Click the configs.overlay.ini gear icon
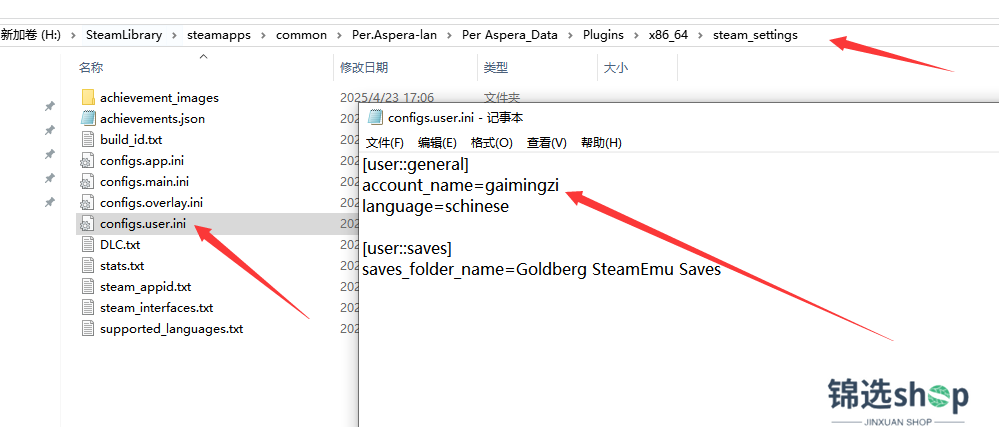The width and height of the screenshot is (999, 427). (x=88, y=203)
